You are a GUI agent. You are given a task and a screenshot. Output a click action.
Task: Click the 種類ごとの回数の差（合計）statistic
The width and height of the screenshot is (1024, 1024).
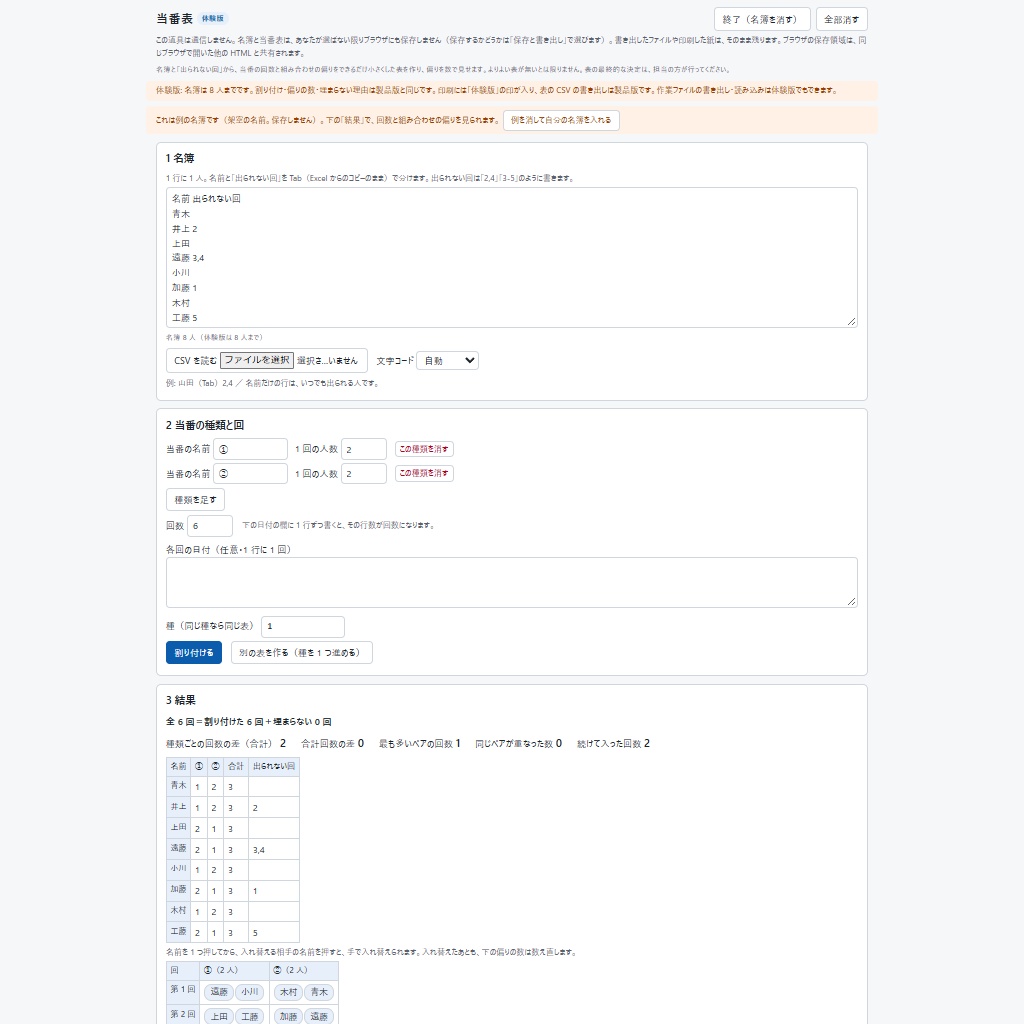[226, 744]
